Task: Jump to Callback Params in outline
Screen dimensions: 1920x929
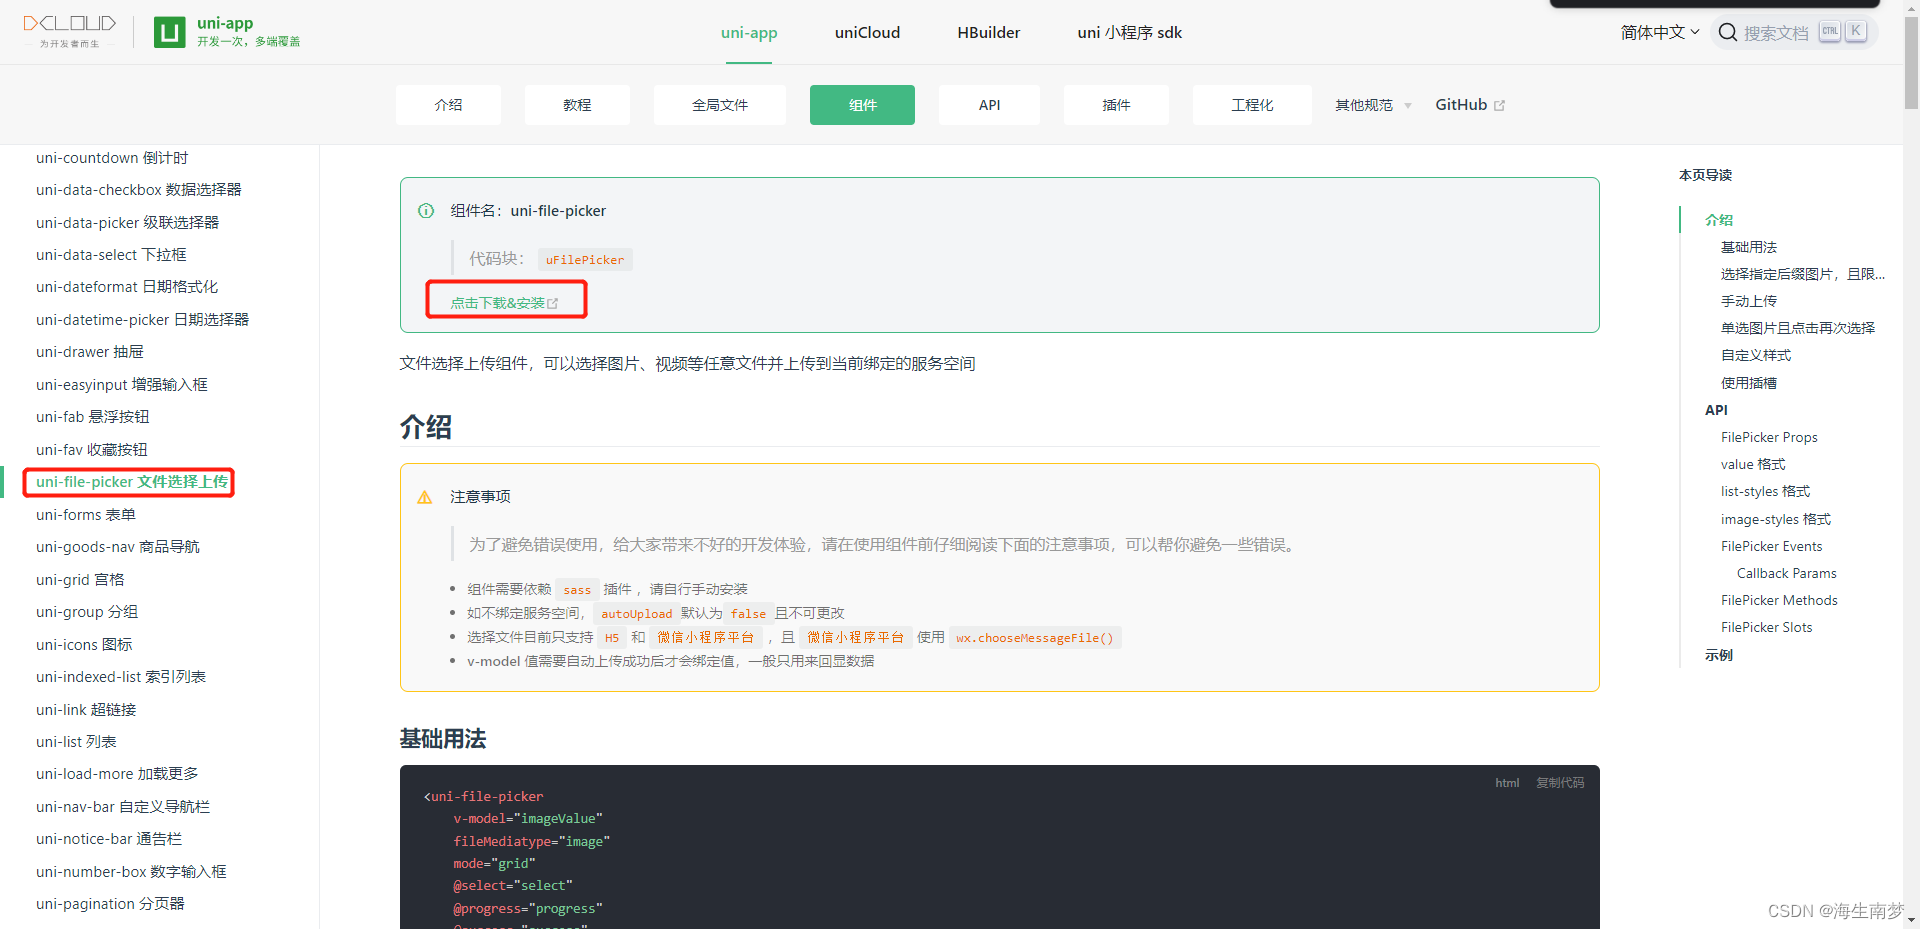Action: click(1786, 573)
